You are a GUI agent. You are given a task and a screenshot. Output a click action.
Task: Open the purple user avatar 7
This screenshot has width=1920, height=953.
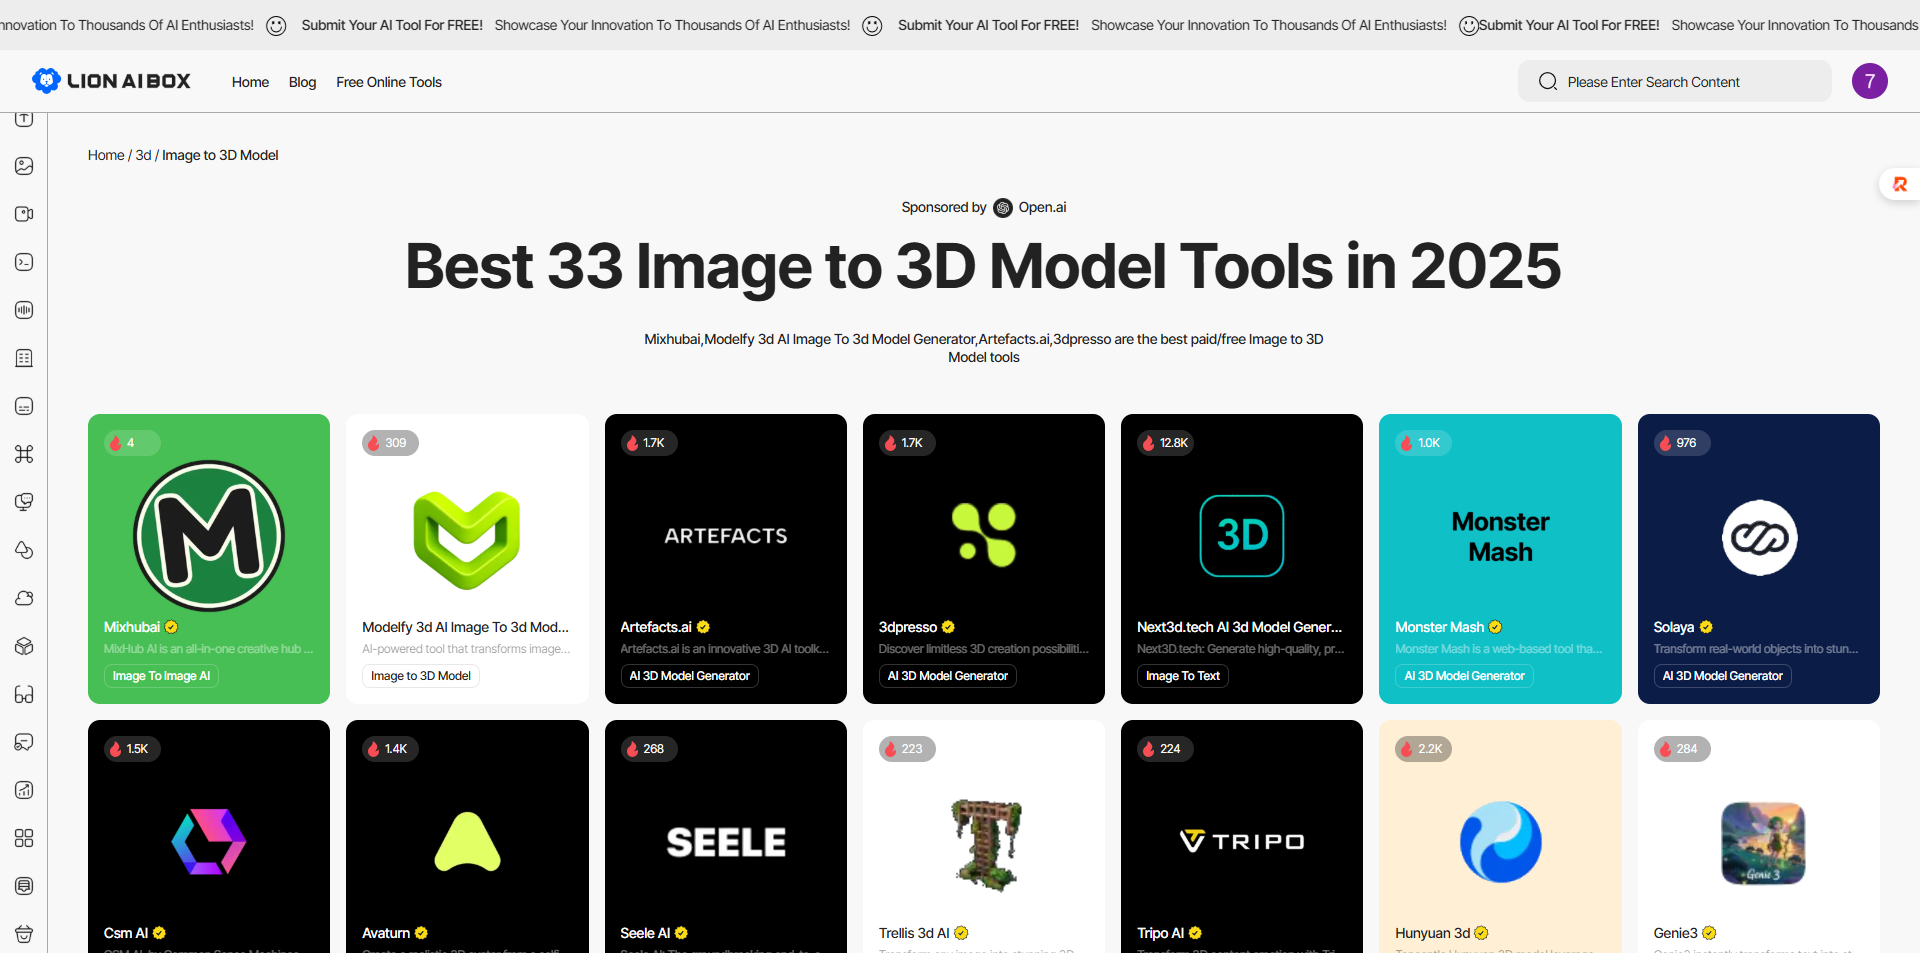[x=1869, y=81]
